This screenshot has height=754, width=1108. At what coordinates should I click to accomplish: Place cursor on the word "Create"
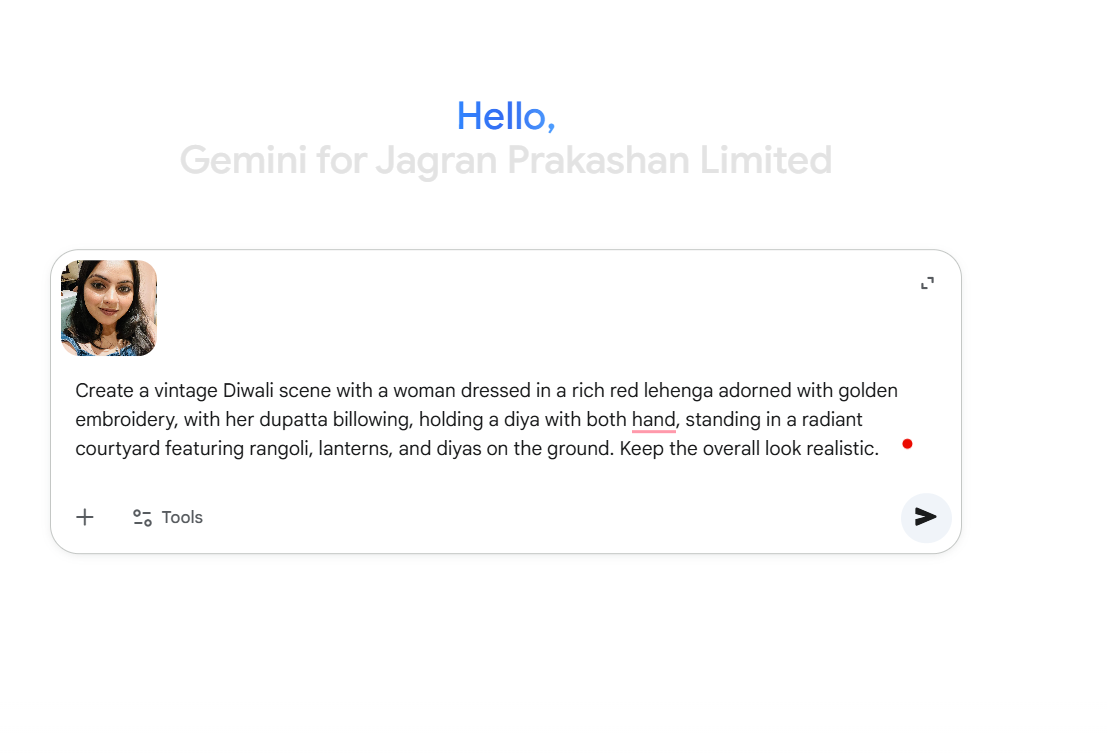pyautogui.click(x=102, y=391)
